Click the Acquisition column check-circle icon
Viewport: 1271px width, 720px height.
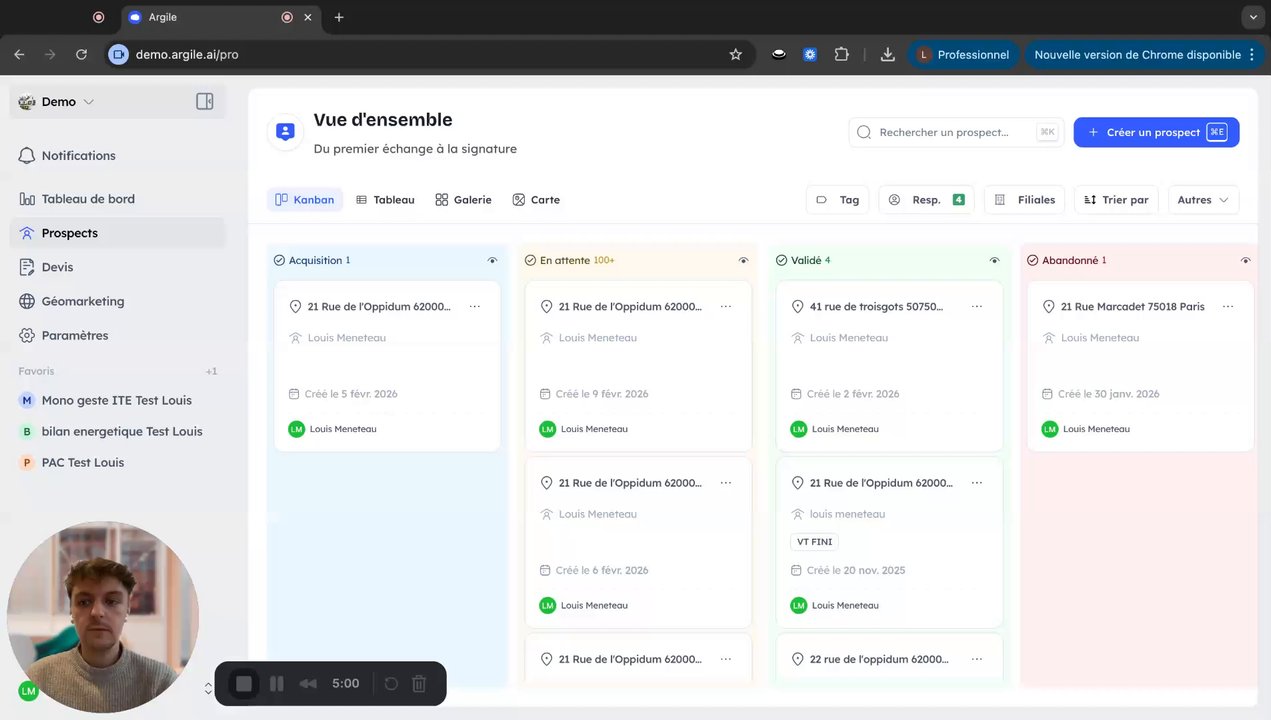[279, 260]
